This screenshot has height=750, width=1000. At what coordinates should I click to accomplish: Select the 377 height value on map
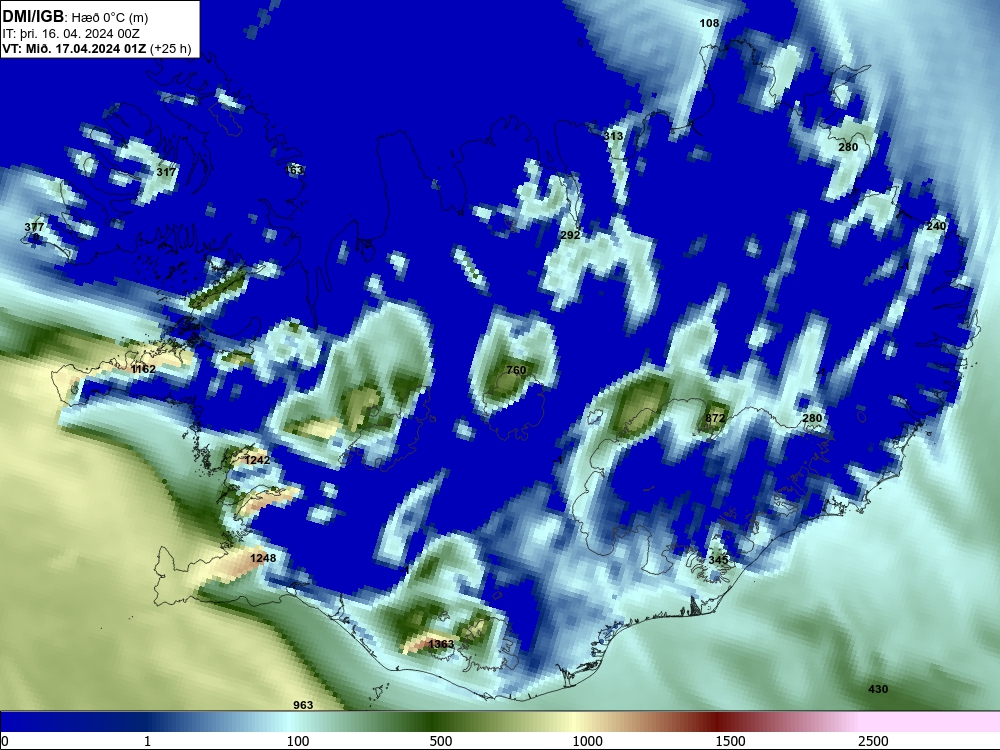click(x=34, y=227)
